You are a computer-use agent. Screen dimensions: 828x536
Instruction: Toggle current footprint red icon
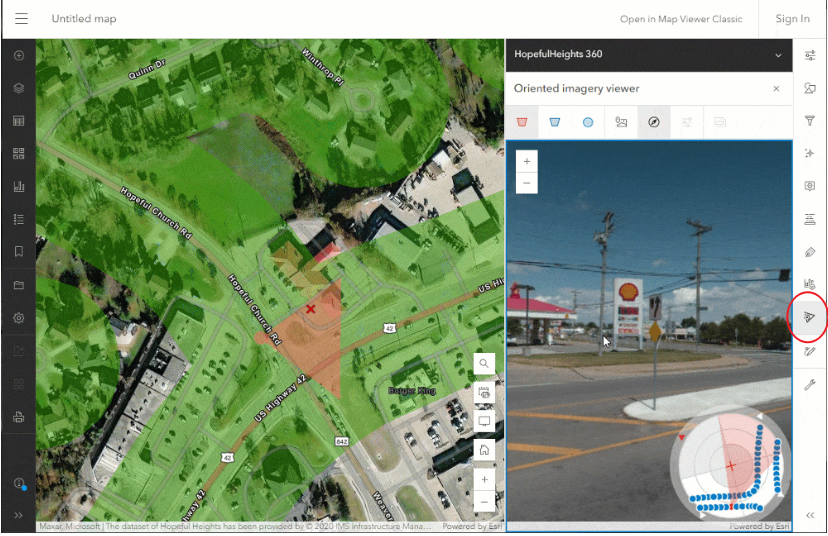pos(522,122)
